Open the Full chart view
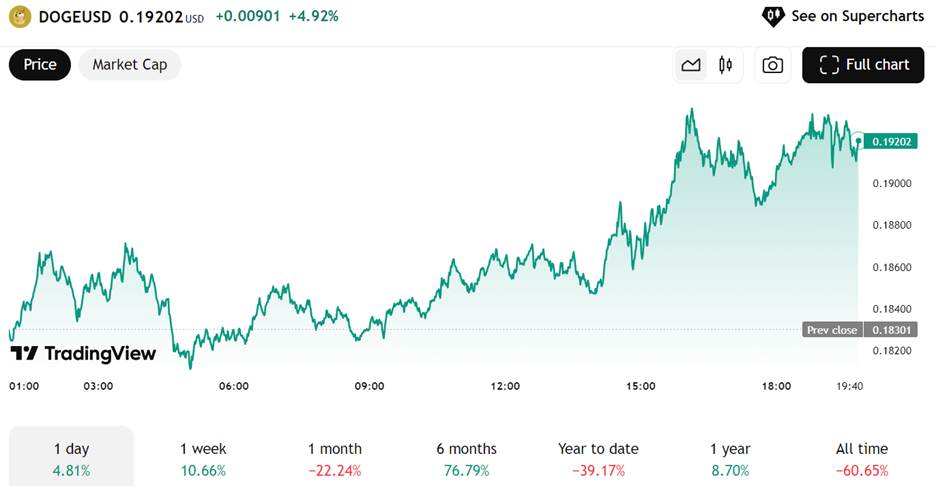Screen dimensions: 936x486 (x=864, y=65)
